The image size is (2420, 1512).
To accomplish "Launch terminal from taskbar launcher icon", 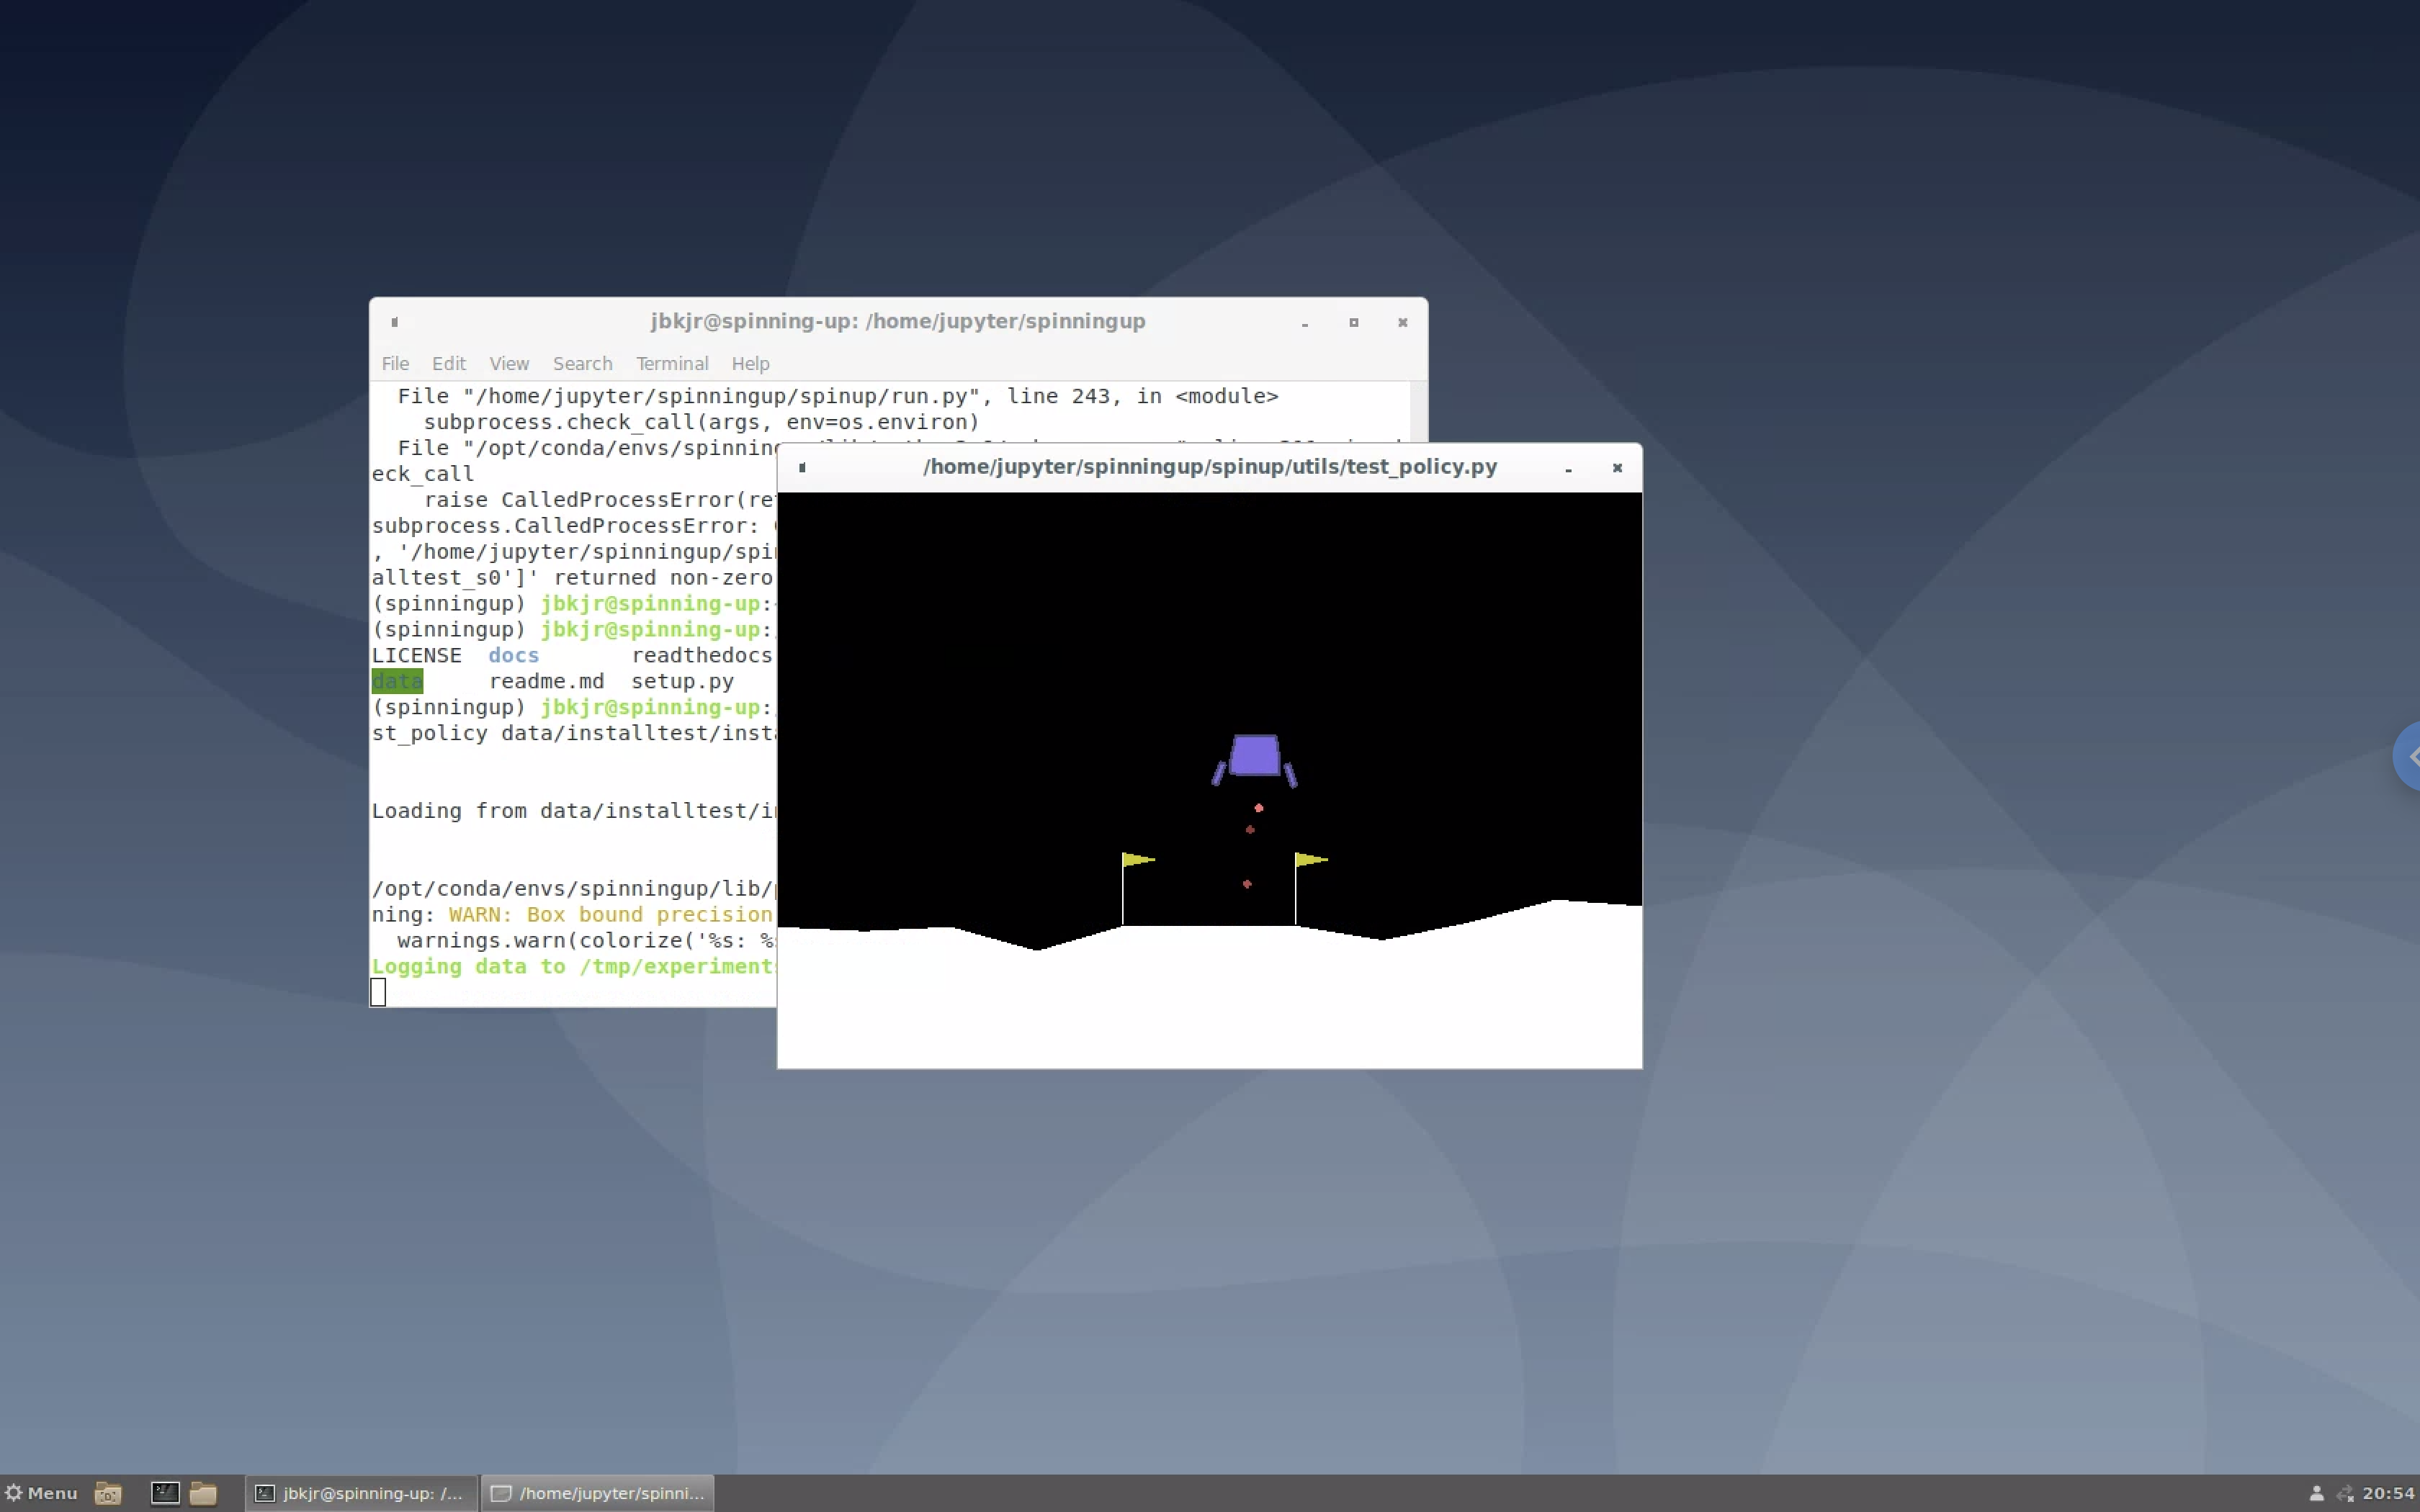I will (x=165, y=1493).
